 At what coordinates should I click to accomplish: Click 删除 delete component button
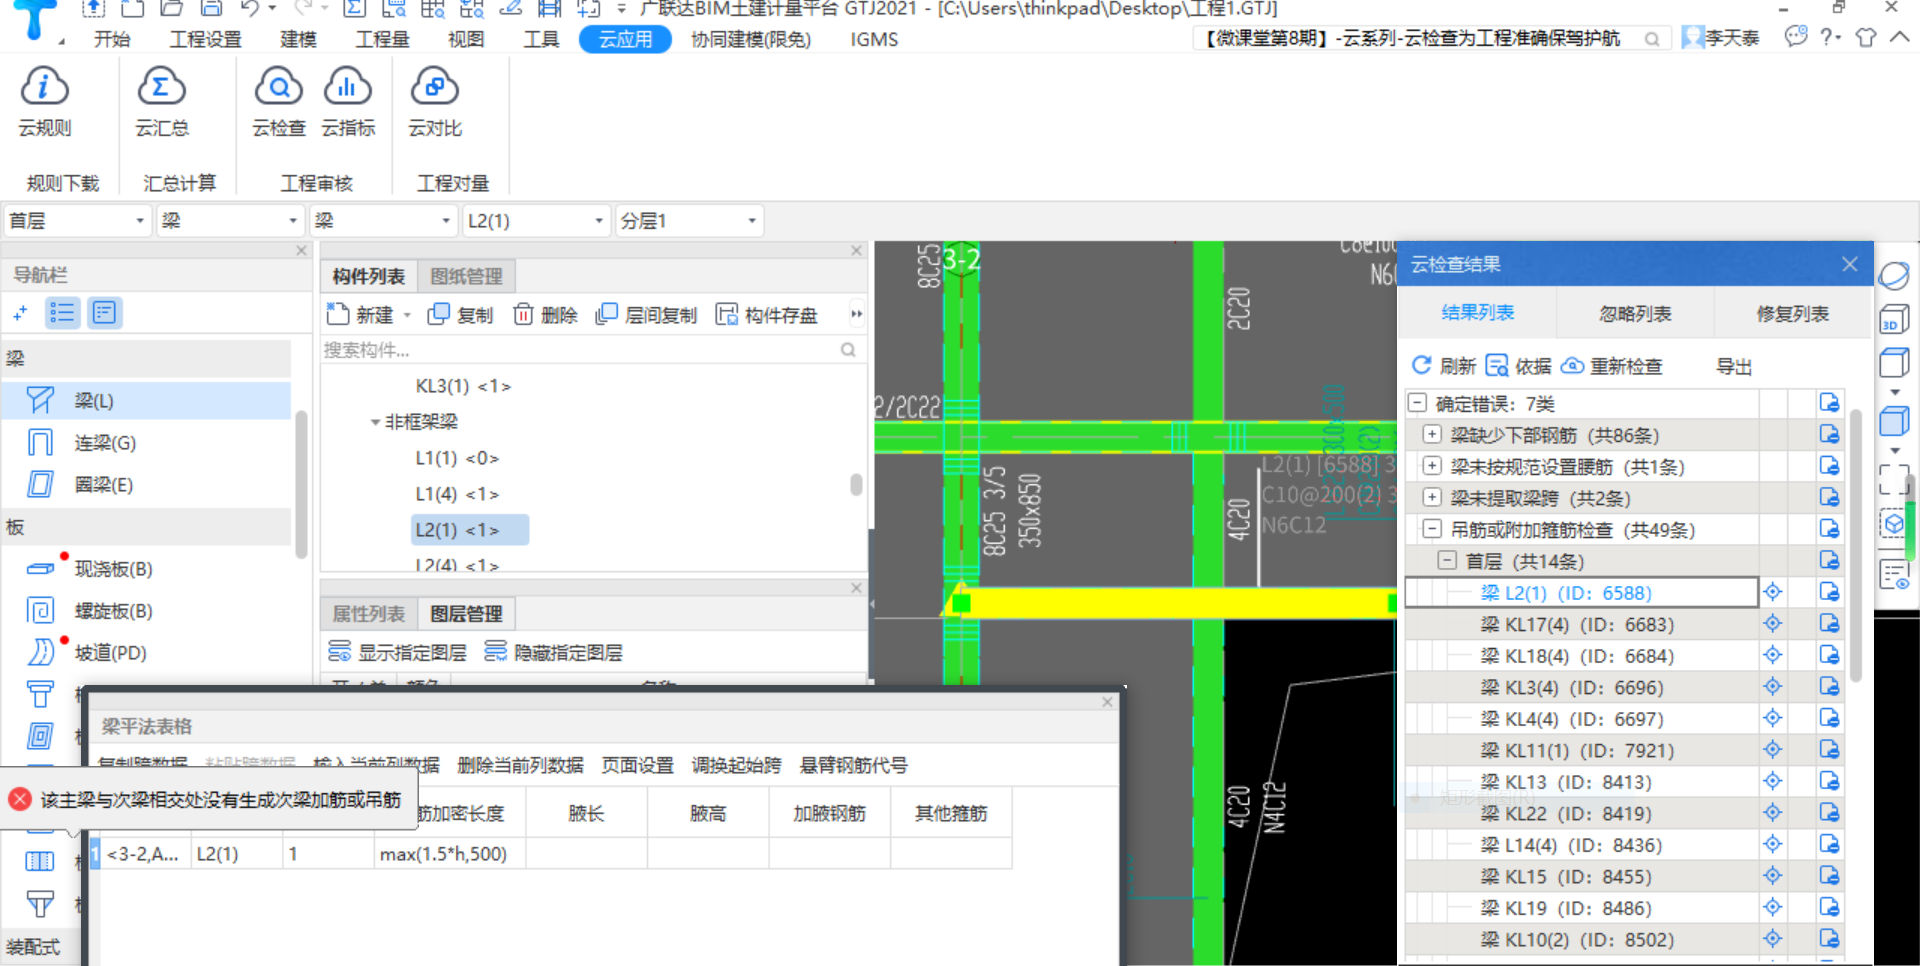click(x=546, y=315)
